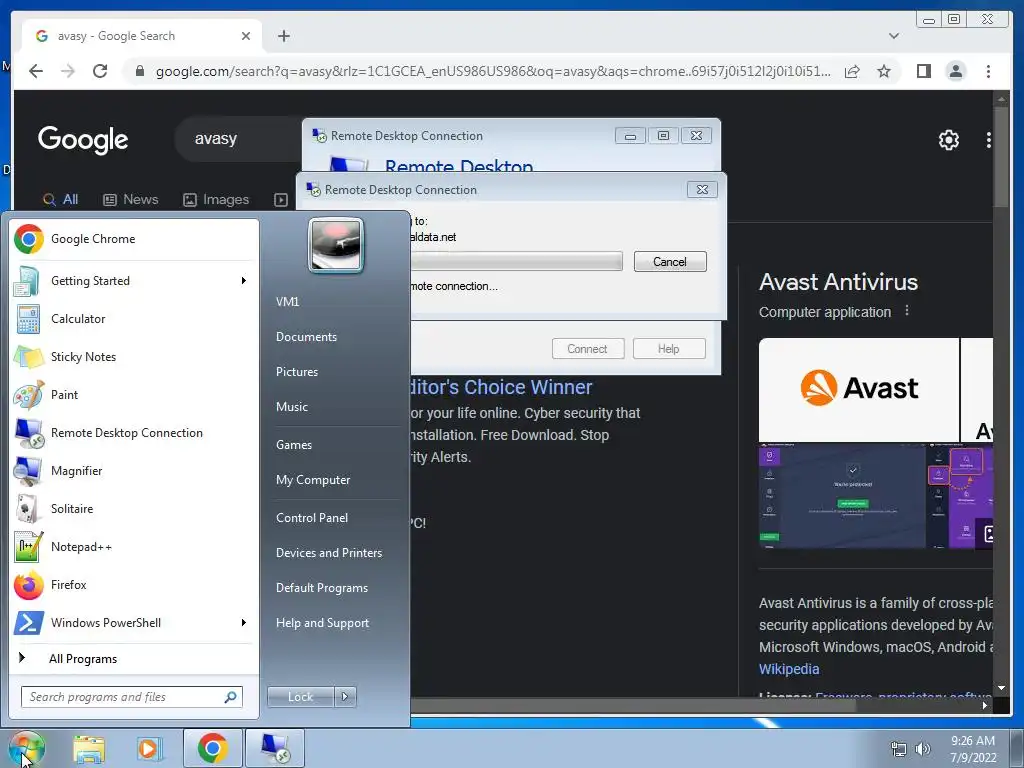Image resolution: width=1024 pixels, height=768 pixels.
Task: Open File Explorer from the taskbar
Action: coord(89,748)
